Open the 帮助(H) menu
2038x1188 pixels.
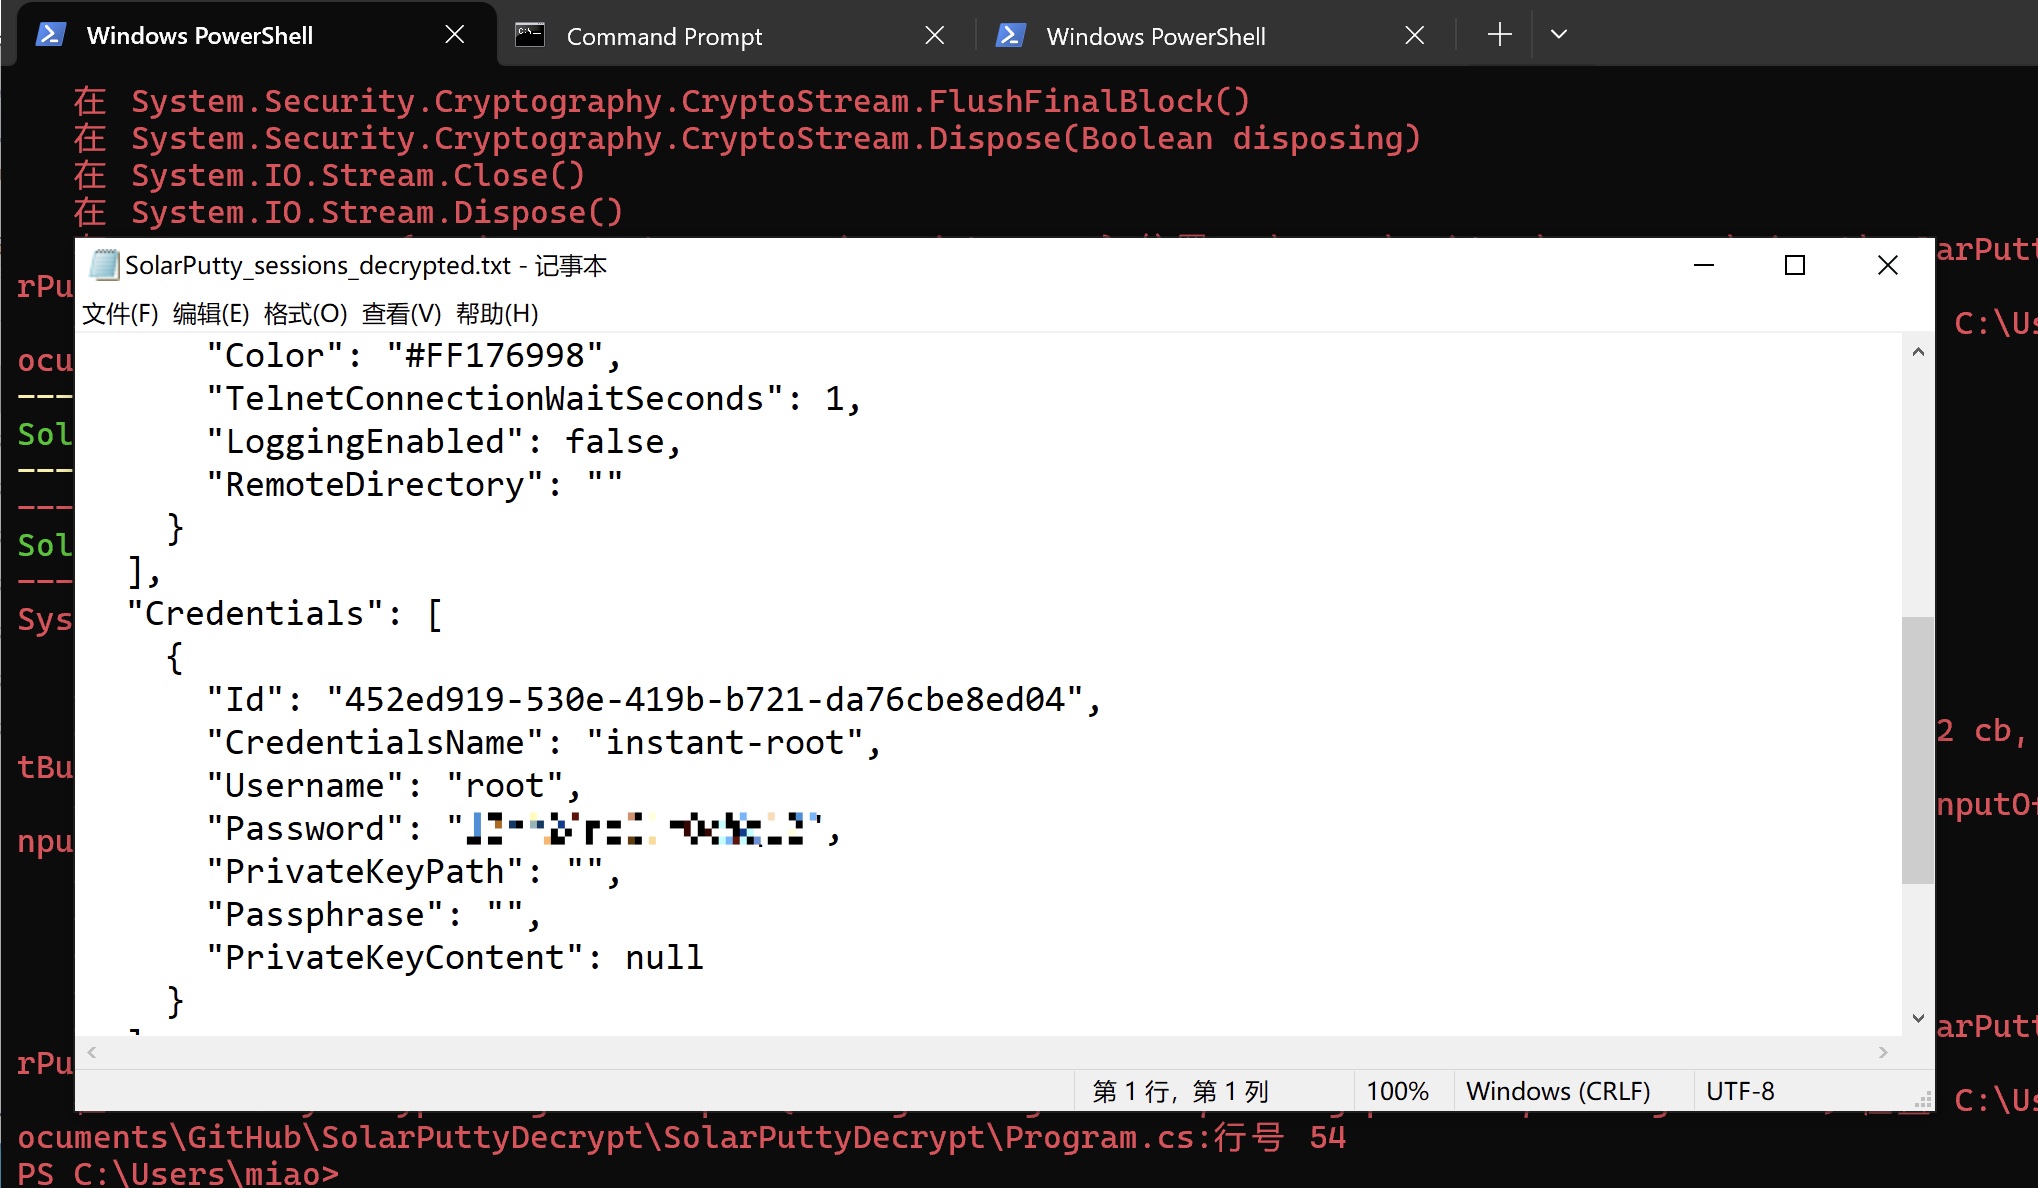[x=497, y=314]
